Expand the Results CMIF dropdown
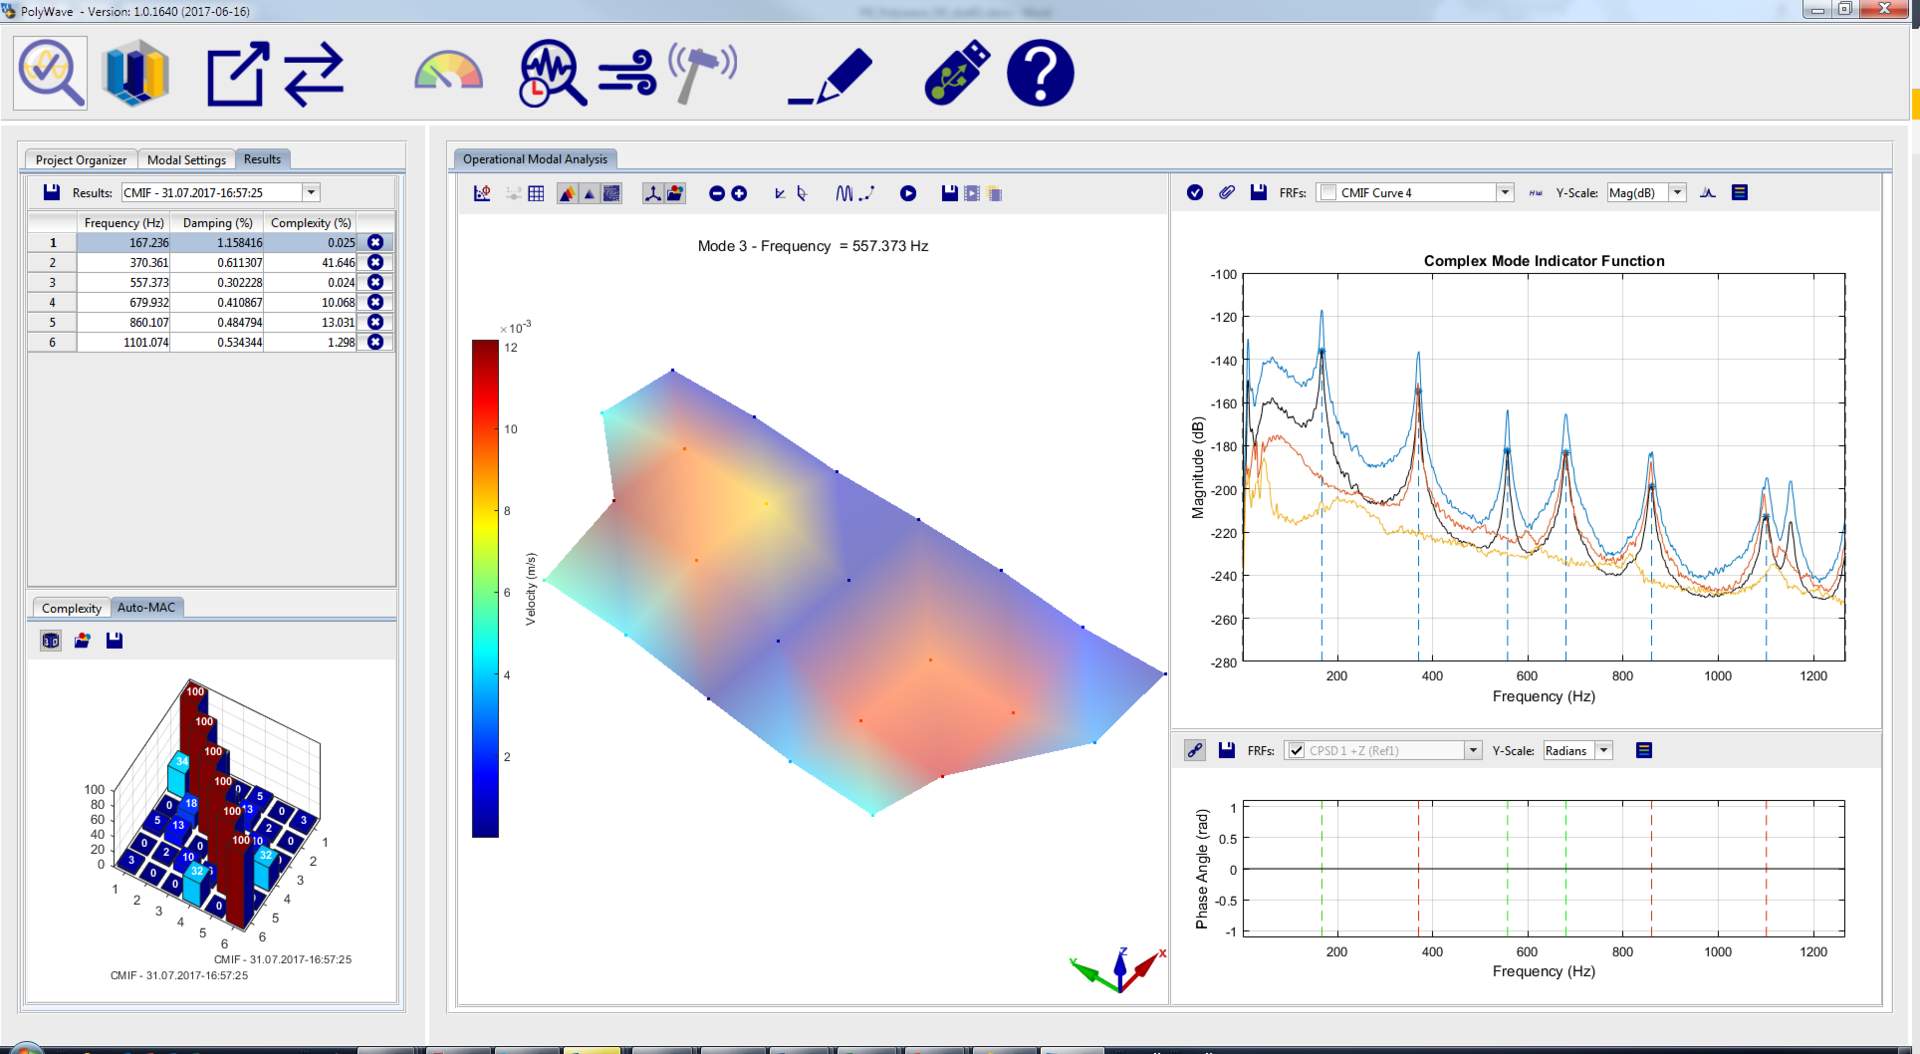Screen dimensions: 1920x1054 click(311, 193)
